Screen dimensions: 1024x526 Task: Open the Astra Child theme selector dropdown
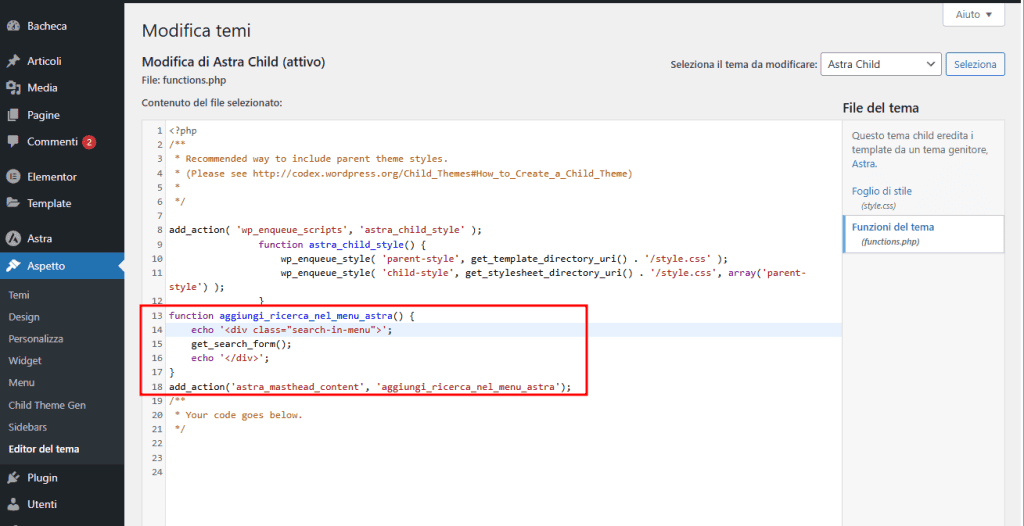coord(881,64)
